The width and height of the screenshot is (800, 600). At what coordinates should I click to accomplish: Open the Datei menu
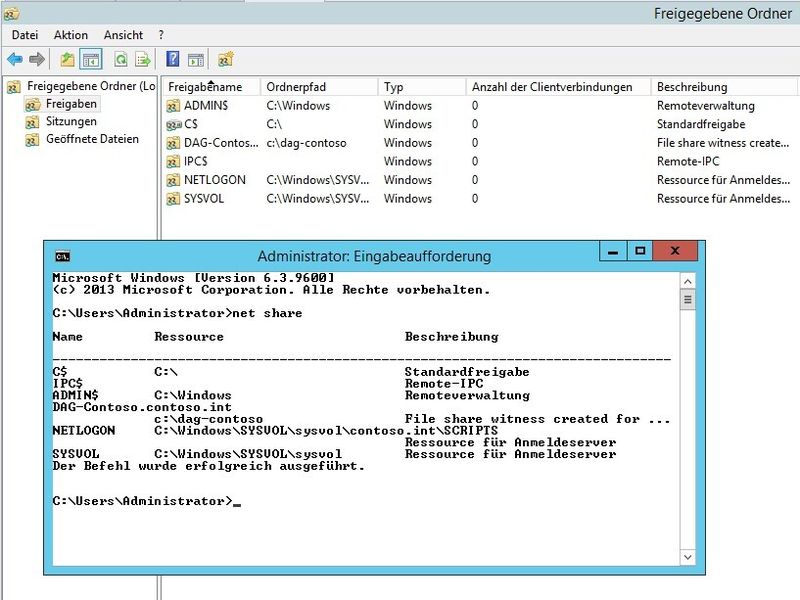tap(25, 35)
